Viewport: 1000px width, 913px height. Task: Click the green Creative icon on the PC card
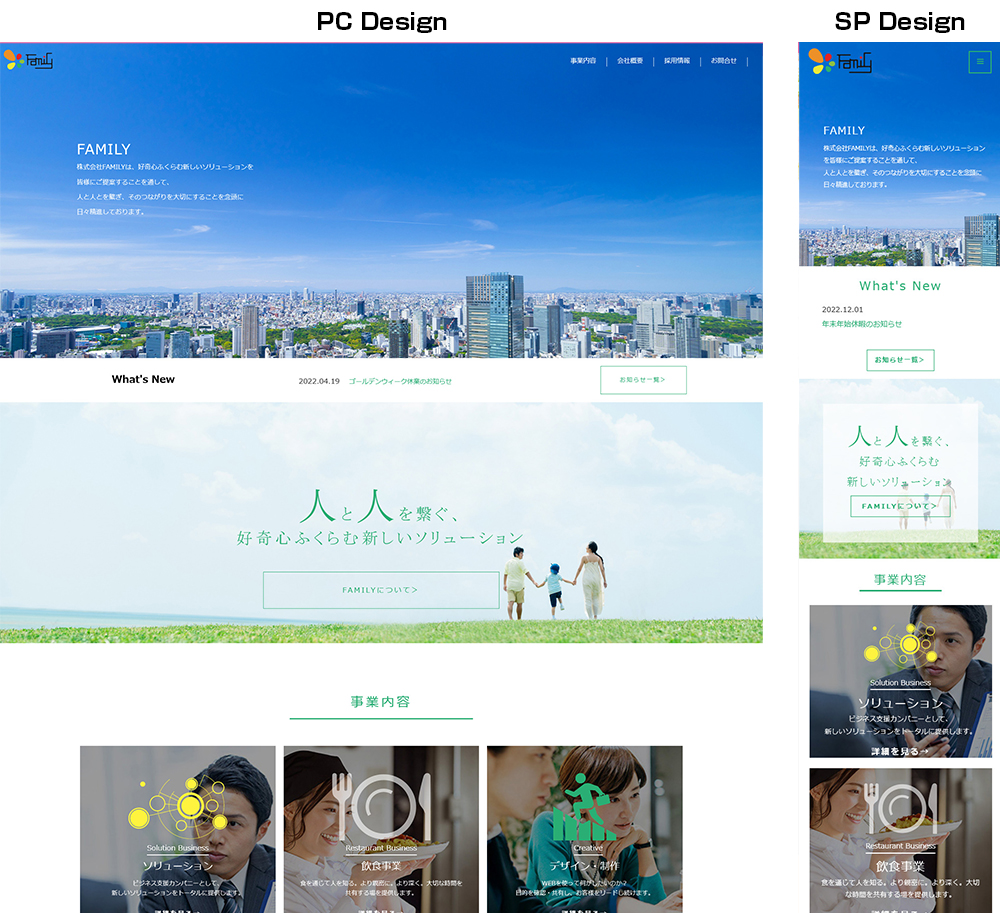[x=584, y=808]
